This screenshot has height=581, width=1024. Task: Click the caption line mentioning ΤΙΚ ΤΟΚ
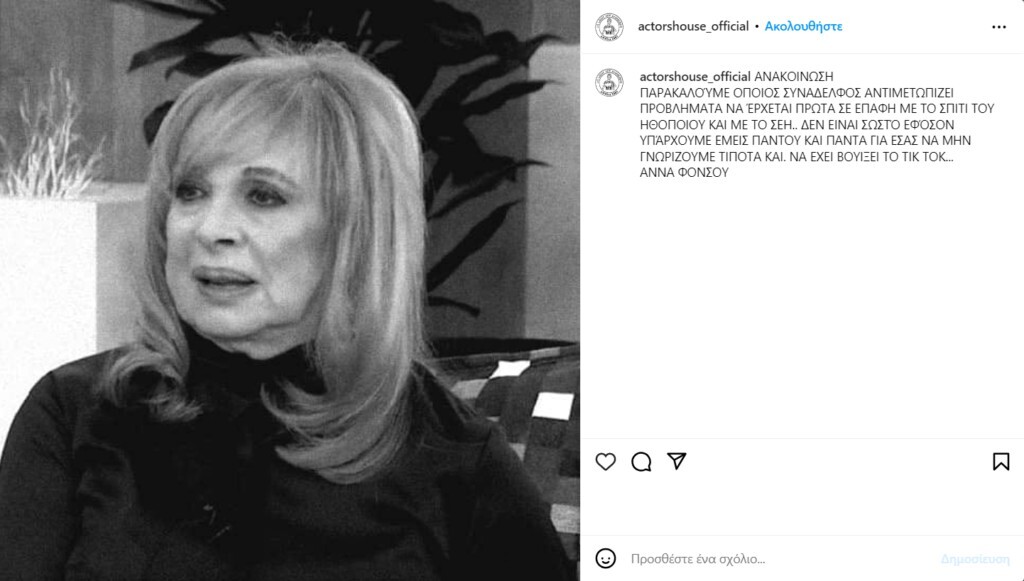(x=796, y=157)
